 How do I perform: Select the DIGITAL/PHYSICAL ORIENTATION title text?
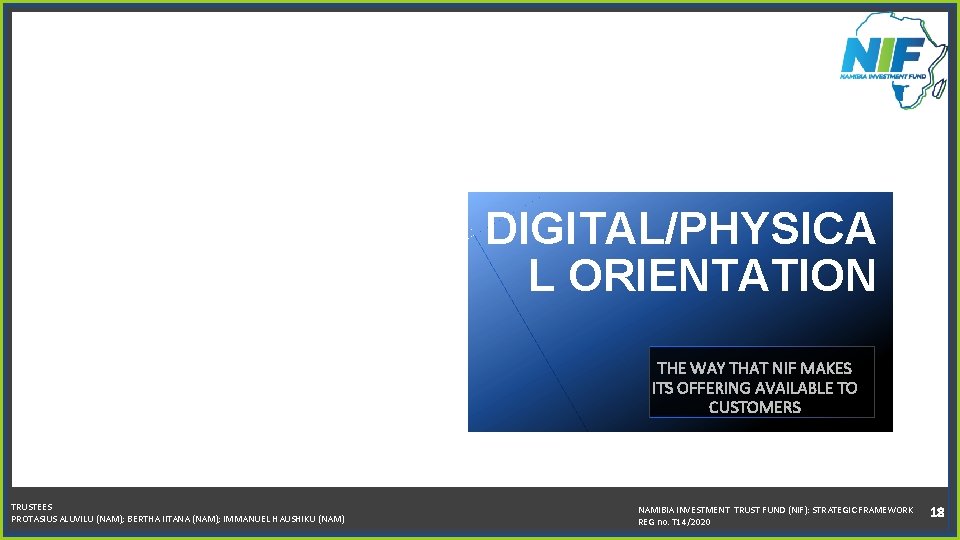(680, 252)
